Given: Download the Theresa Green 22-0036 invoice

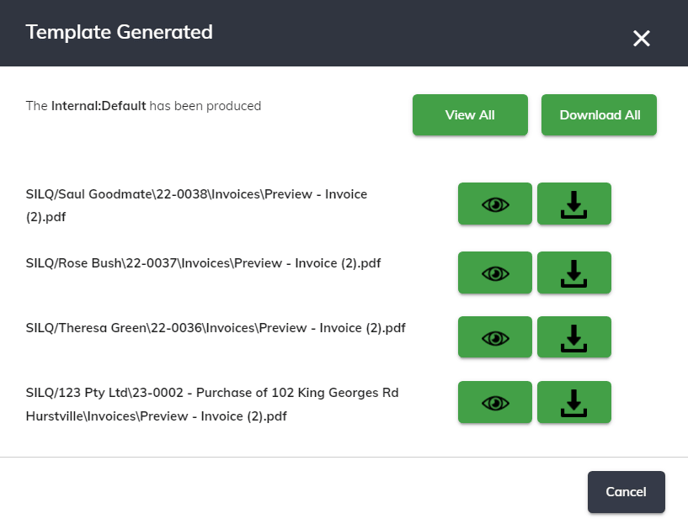Looking at the screenshot, I should [x=574, y=337].
